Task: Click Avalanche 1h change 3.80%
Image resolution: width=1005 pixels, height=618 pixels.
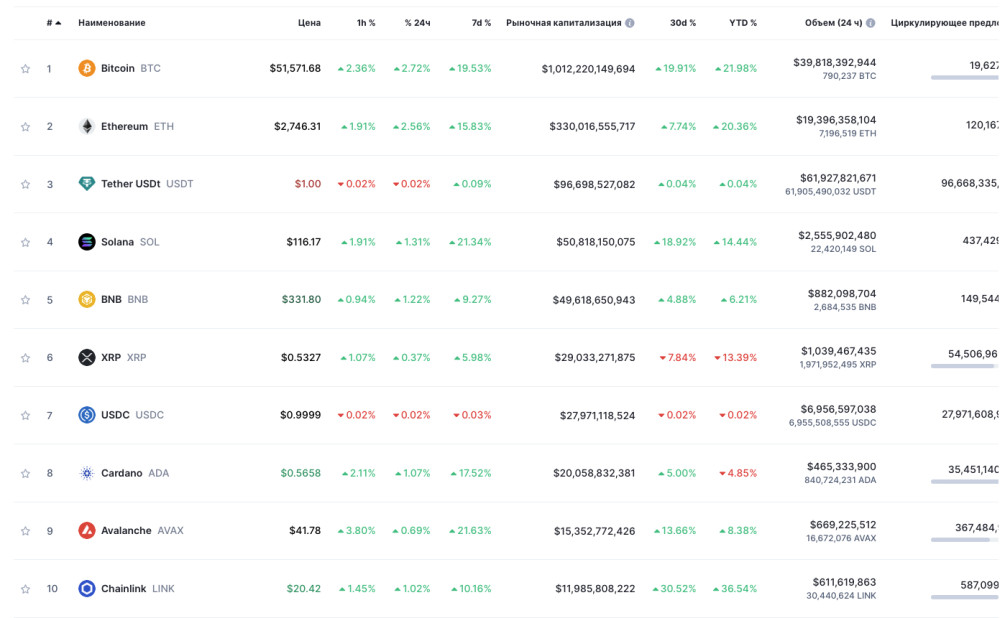Action: tap(357, 531)
